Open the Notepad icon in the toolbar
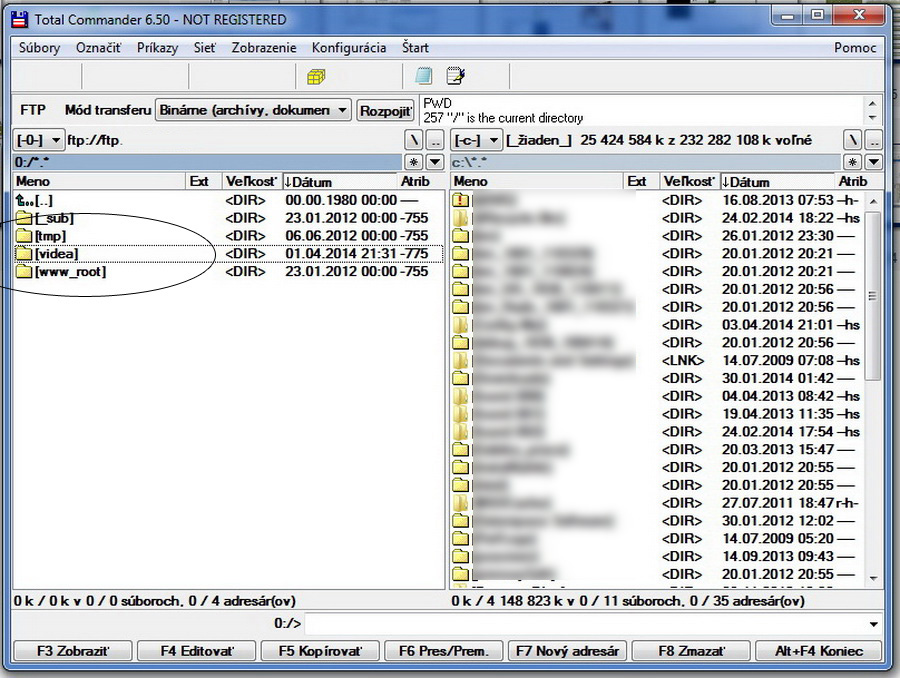 coord(423,76)
